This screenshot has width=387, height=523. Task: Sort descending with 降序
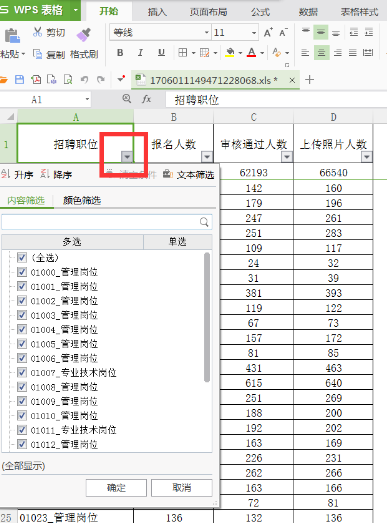coord(56,174)
